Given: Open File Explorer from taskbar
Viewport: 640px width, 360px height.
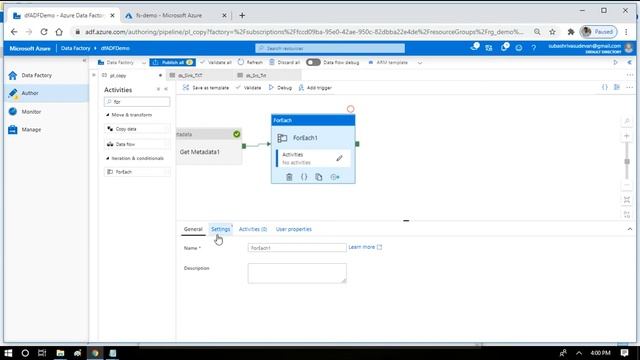Looking at the screenshot, I should tap(60, 353).
